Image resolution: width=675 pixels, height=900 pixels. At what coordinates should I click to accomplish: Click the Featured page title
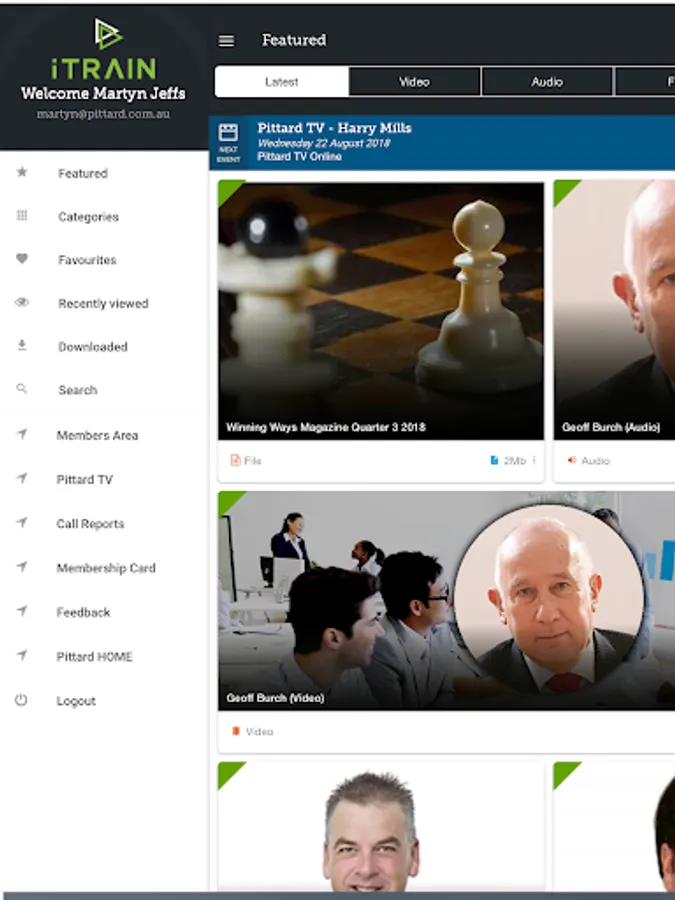[294, 40]
